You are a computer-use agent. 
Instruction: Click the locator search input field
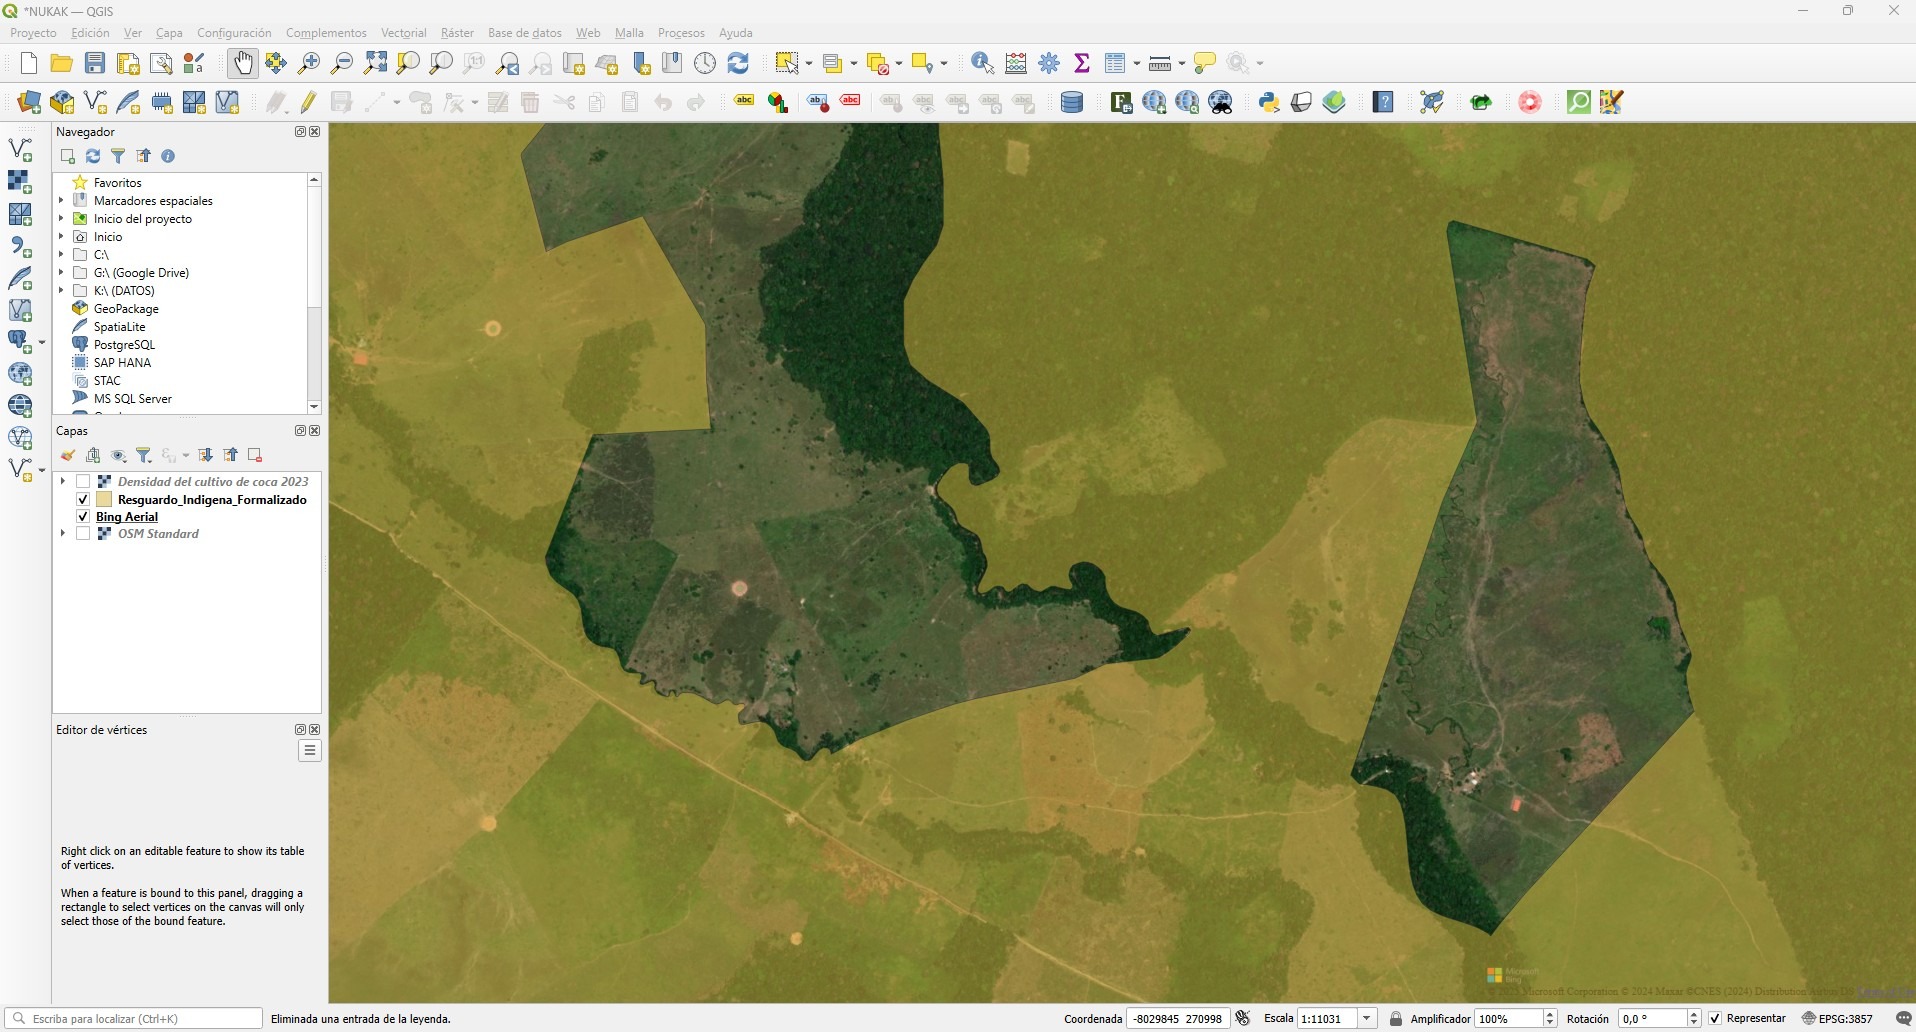[140, 1018]
